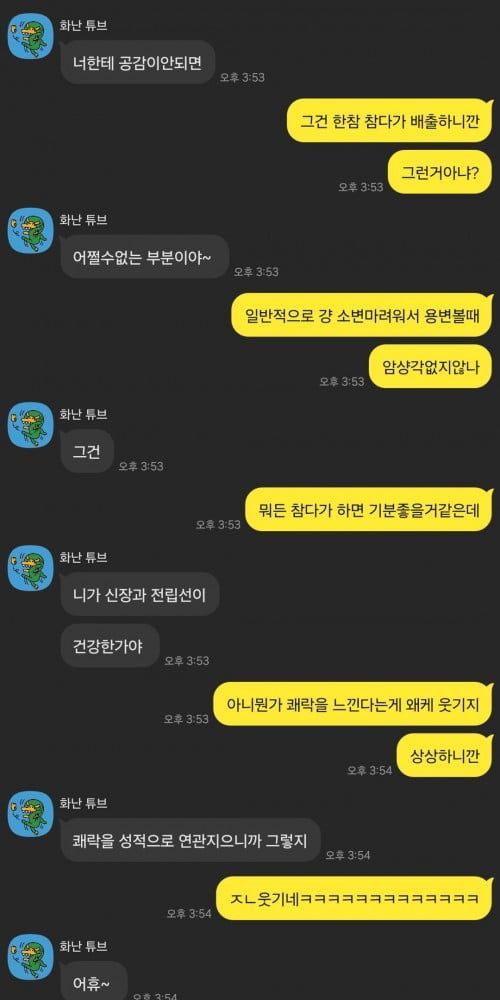Select the gray '그건' message bubble
Screen dimensions: 500x1000
[87, 451]
